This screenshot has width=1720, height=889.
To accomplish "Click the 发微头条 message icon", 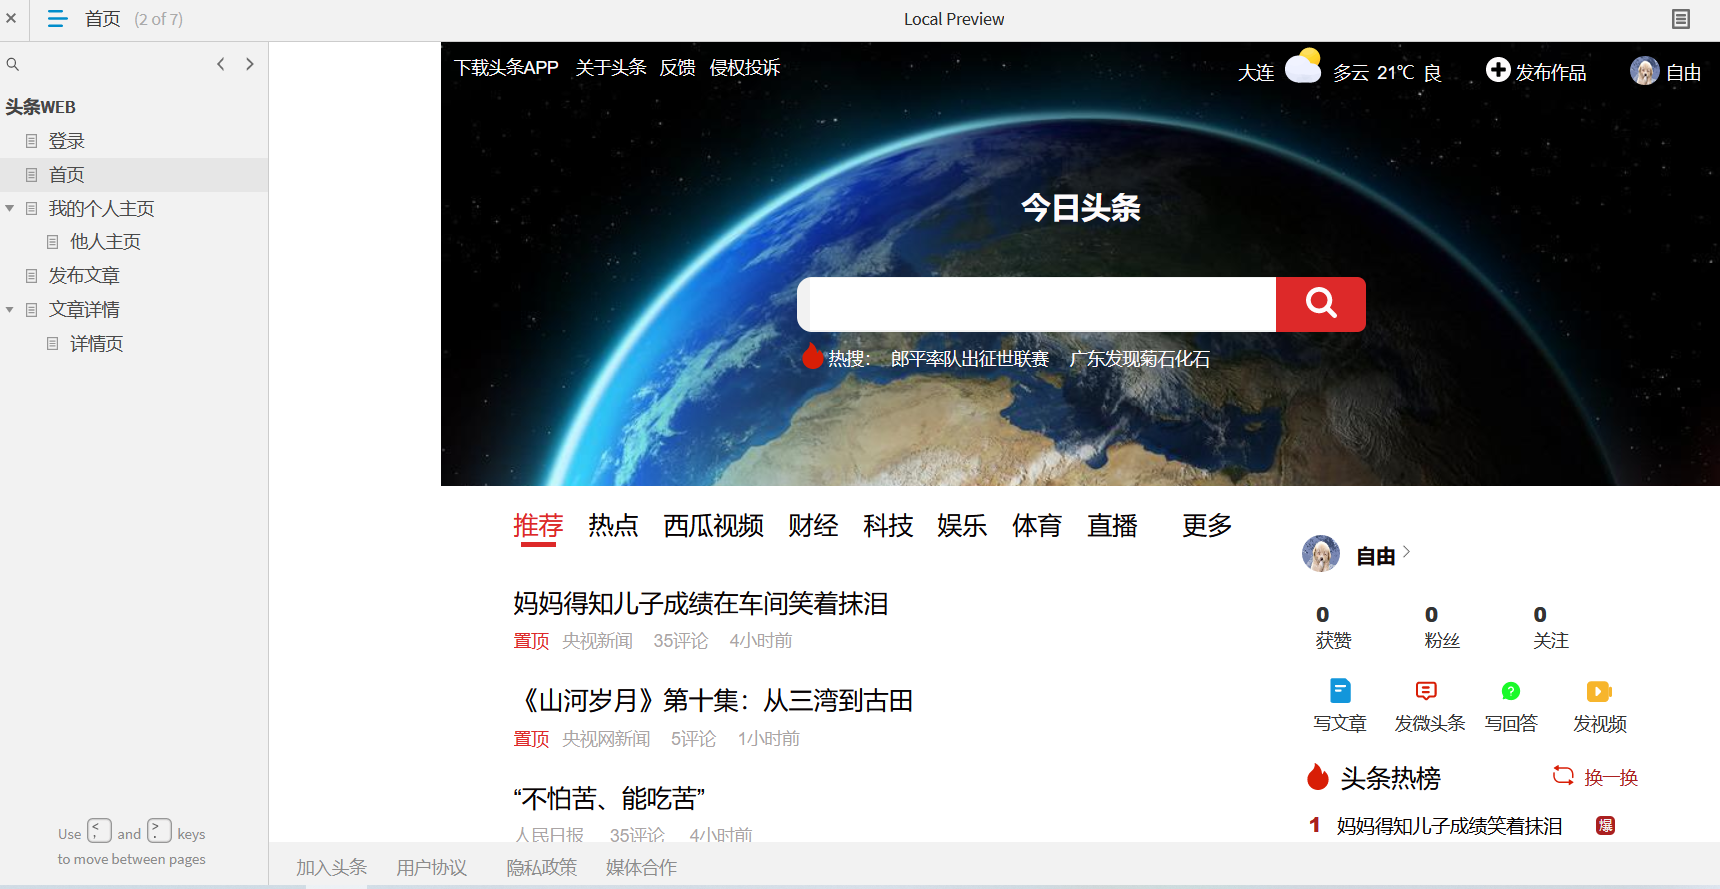I will click(1426, 691).
